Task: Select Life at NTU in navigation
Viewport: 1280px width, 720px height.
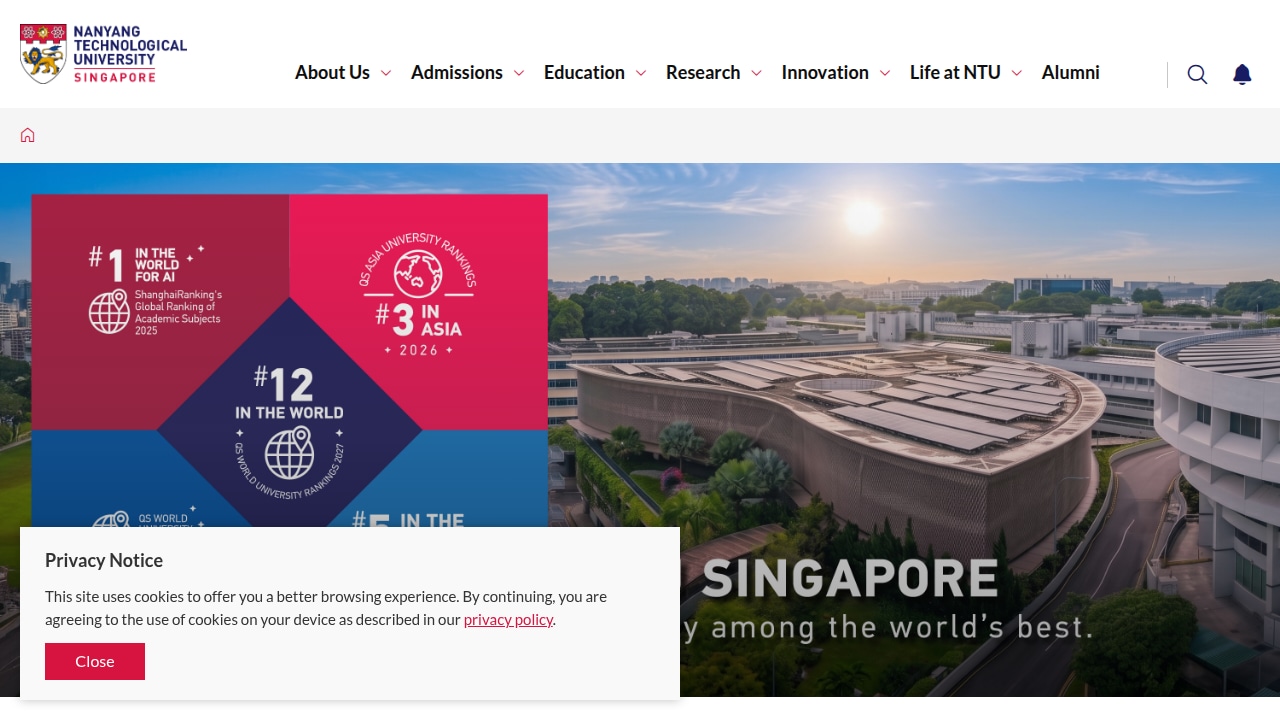Action: 955,72
